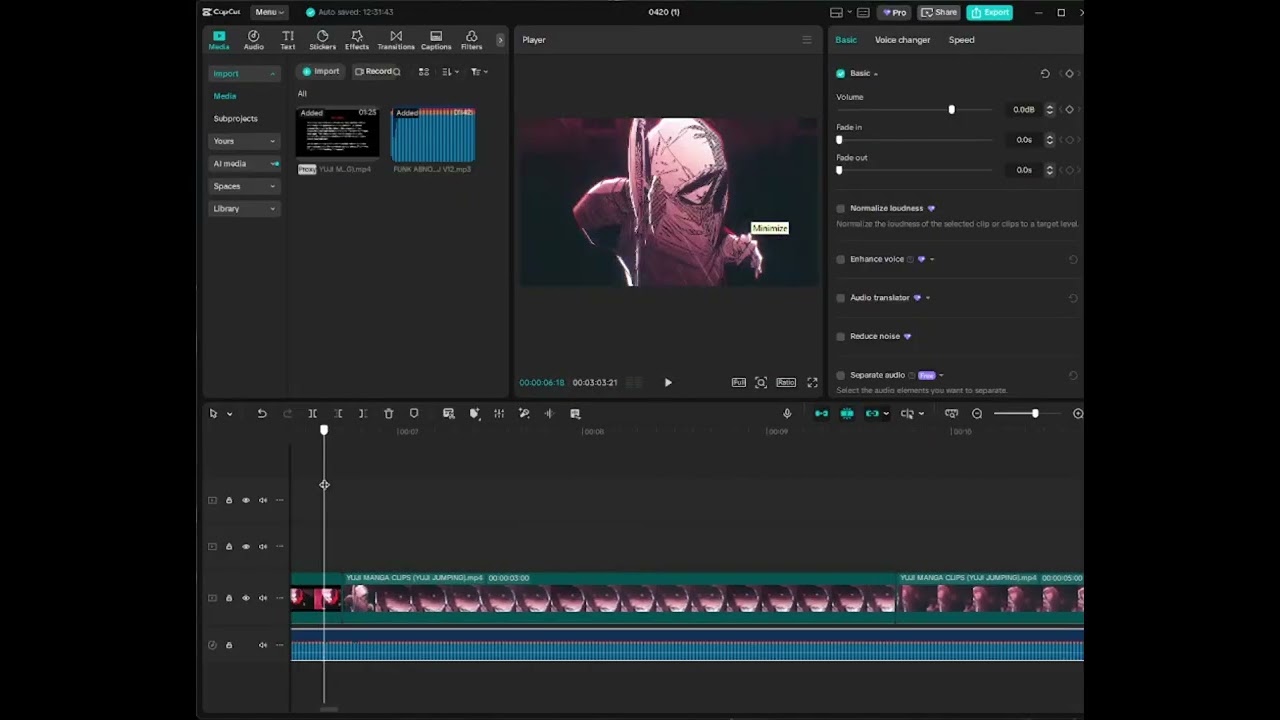Select Media in the import sidebar
This screenshot has height=720, width=1280.
[225, 96]
